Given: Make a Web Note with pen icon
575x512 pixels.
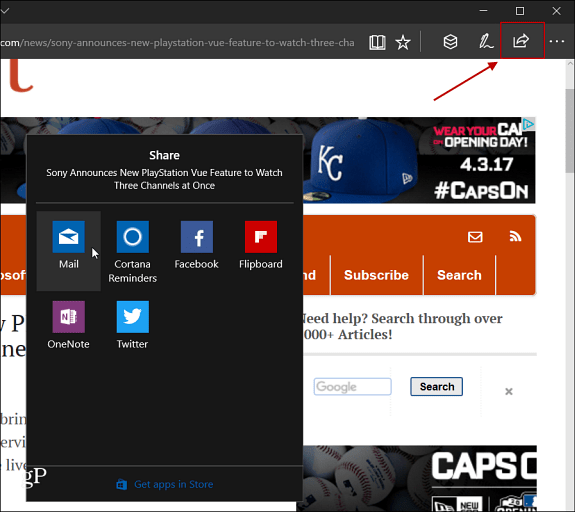Looking at the screenshot, I should click(x=486, y=41).
